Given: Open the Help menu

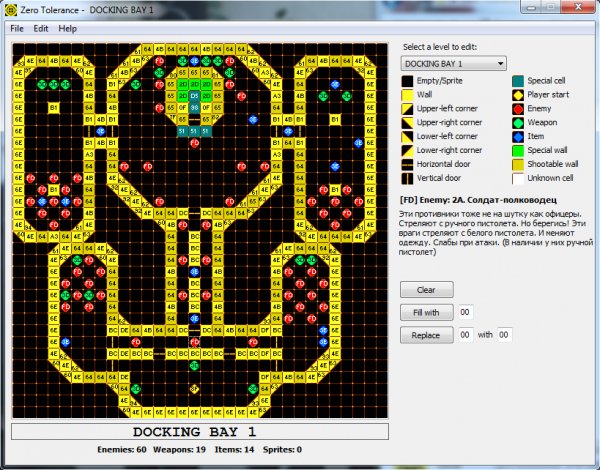Looking at the screenshot, I should [x=67, y=29].
